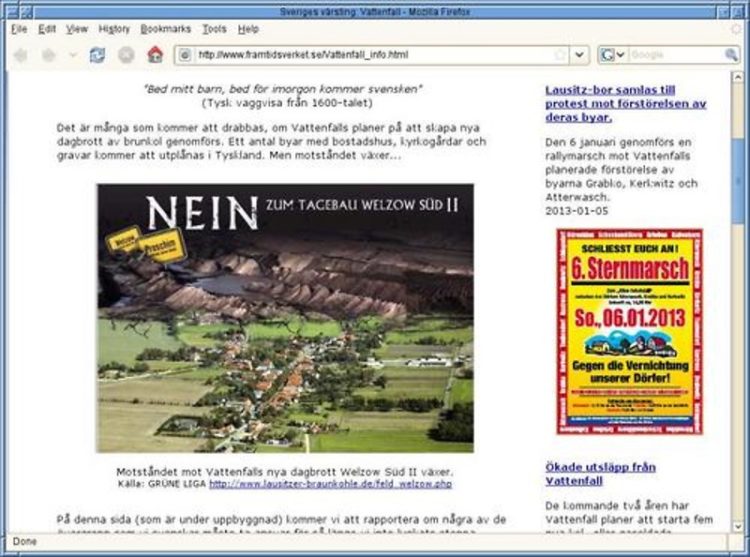Open the Tools menu

[214, 29]
